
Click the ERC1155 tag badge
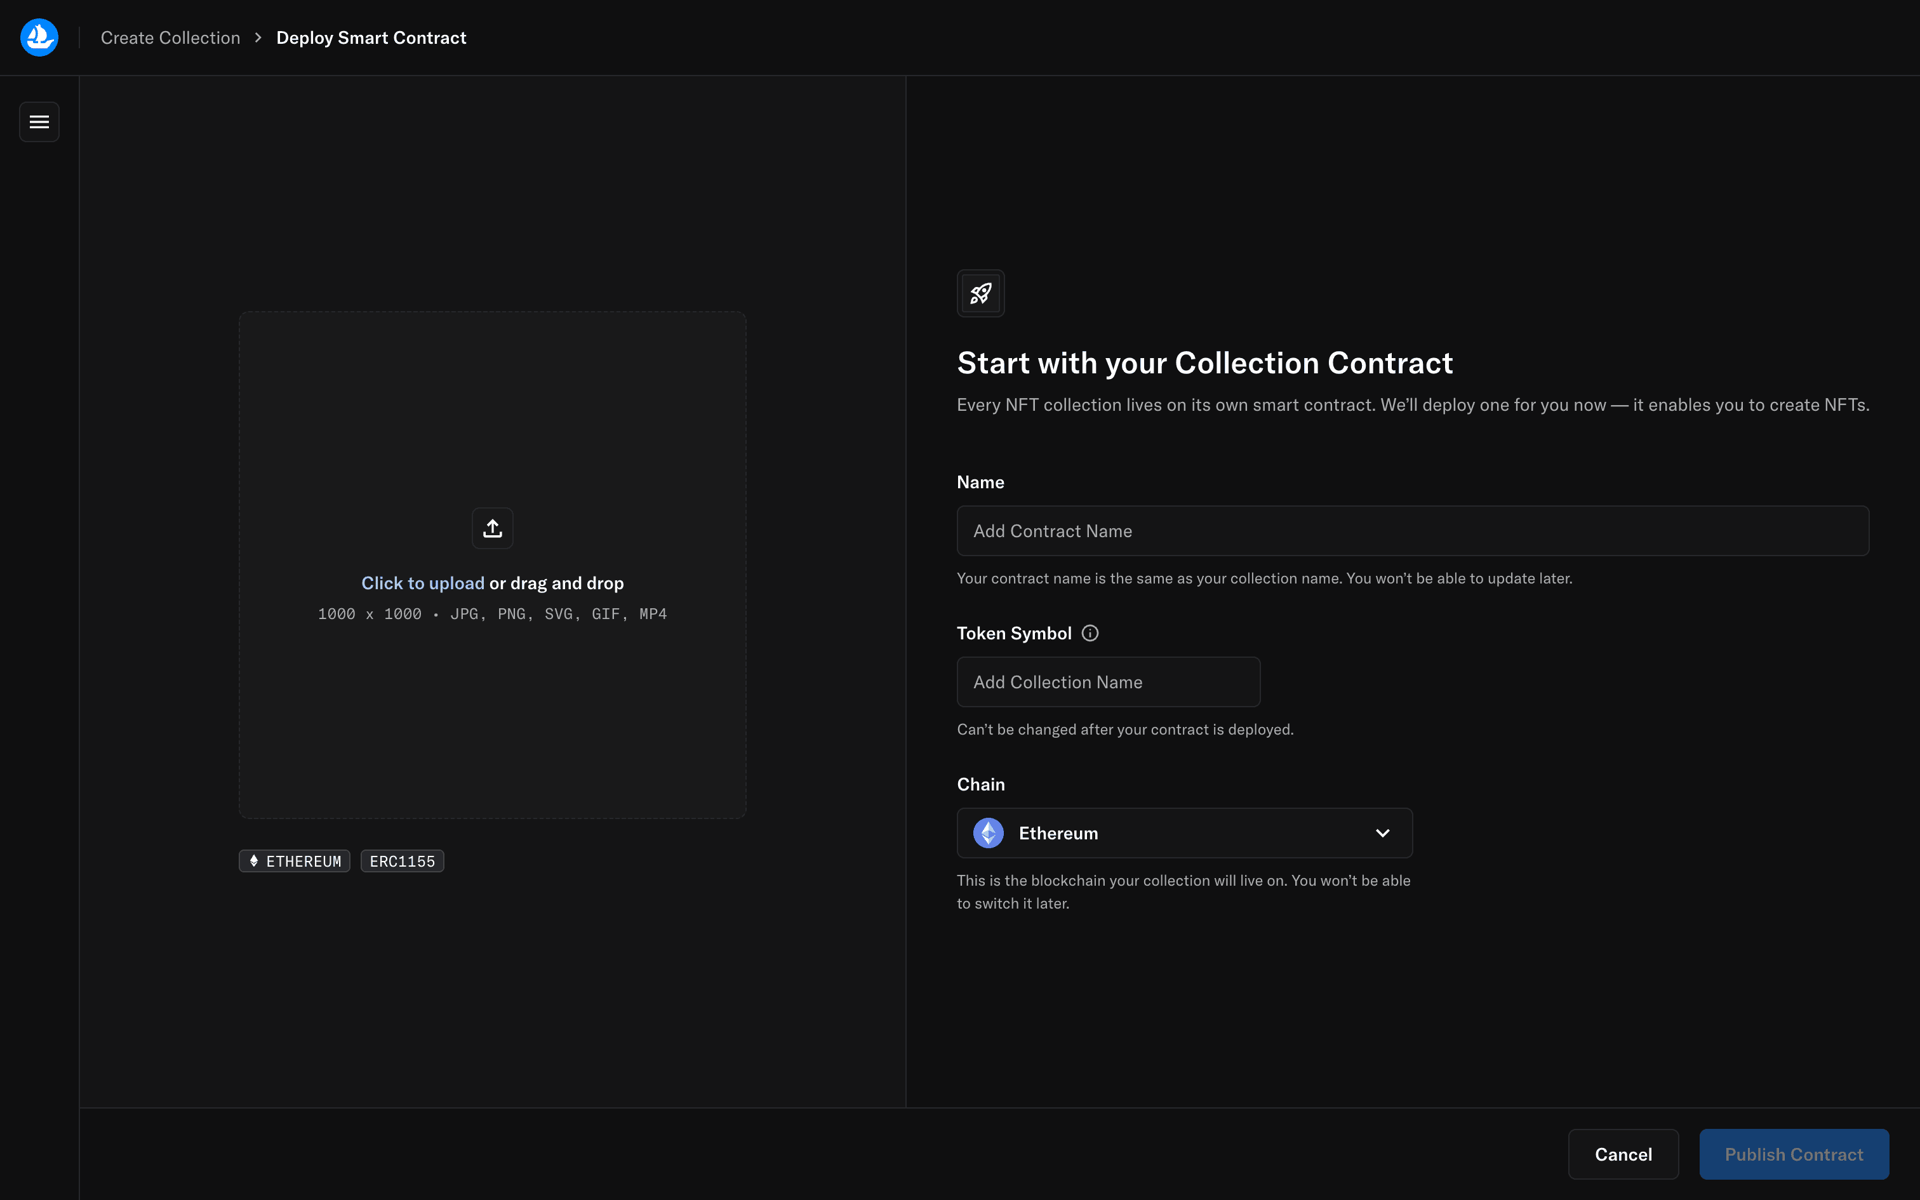point(402,861)
